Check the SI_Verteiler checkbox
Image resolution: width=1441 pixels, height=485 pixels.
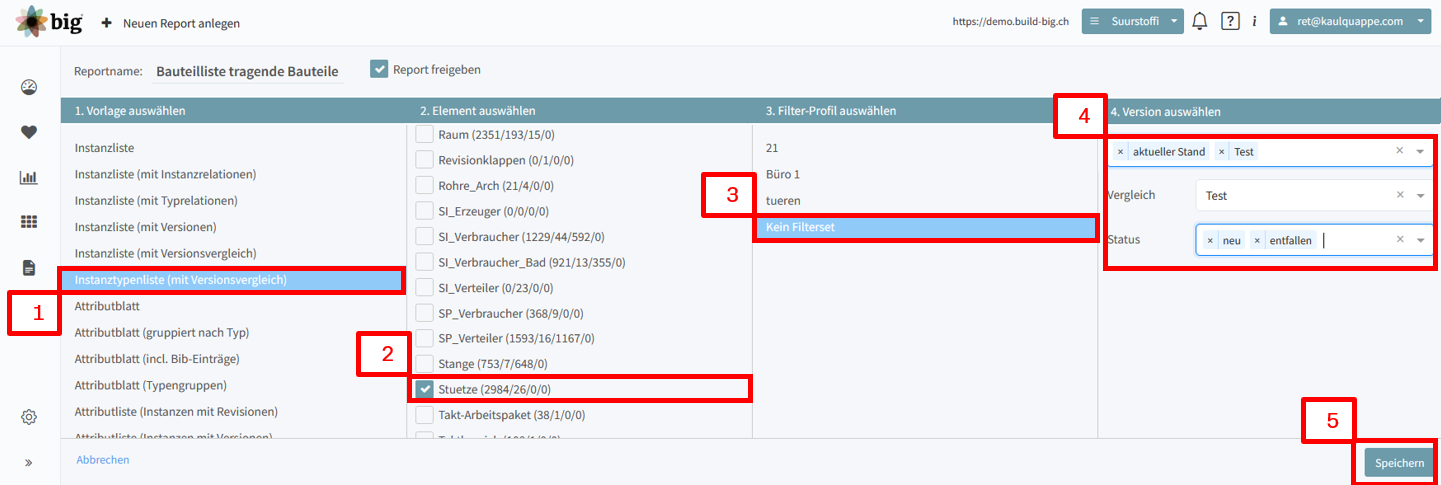(425, 287)
